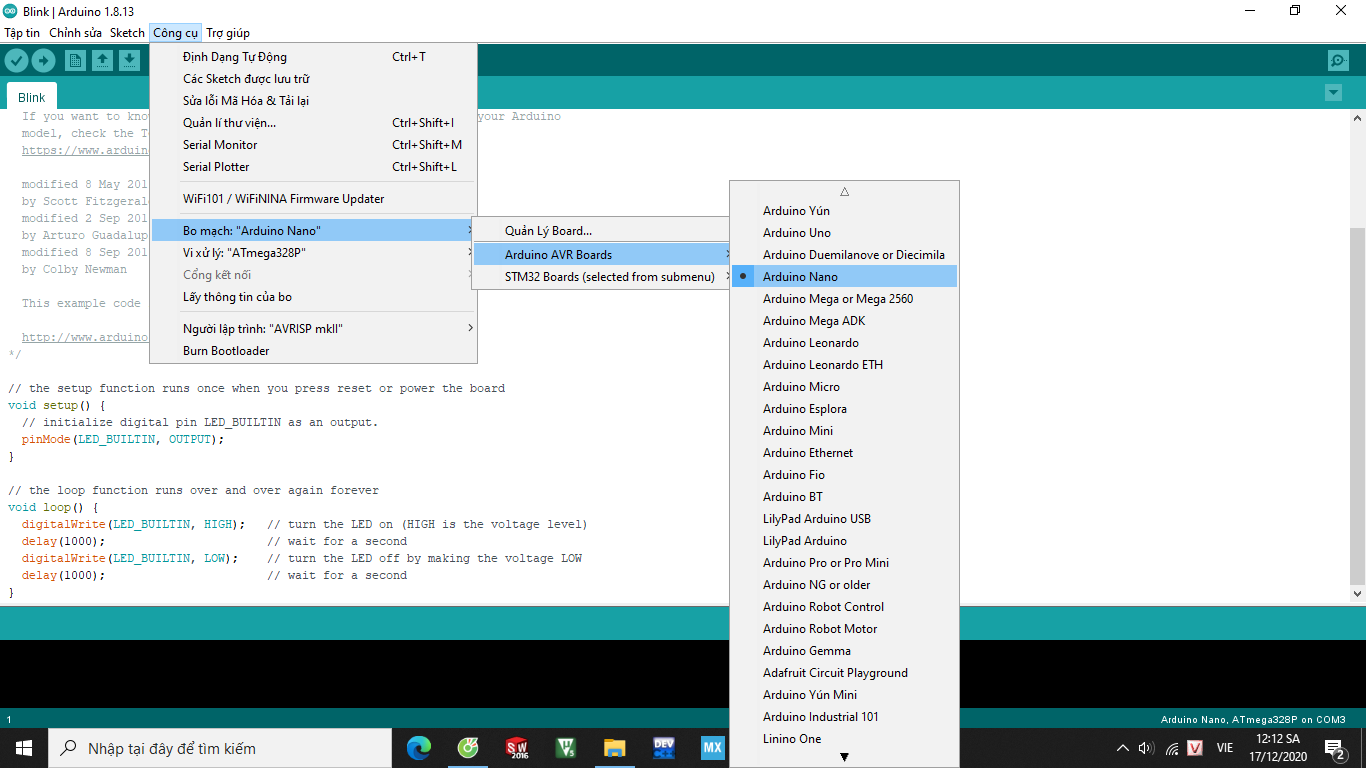Click the New sketch icon
The height and width of the screenshot is (768, 1366).
(x=75, y=61)
